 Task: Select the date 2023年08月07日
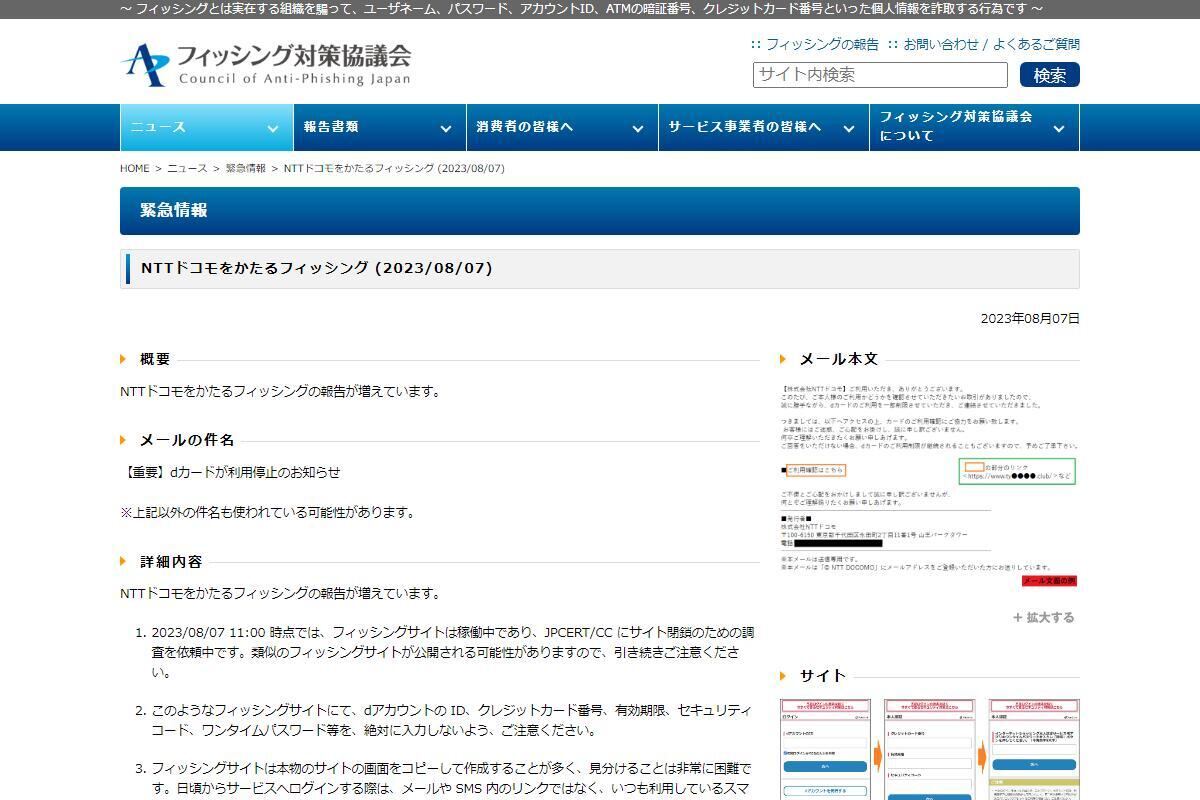(1030, 318)
